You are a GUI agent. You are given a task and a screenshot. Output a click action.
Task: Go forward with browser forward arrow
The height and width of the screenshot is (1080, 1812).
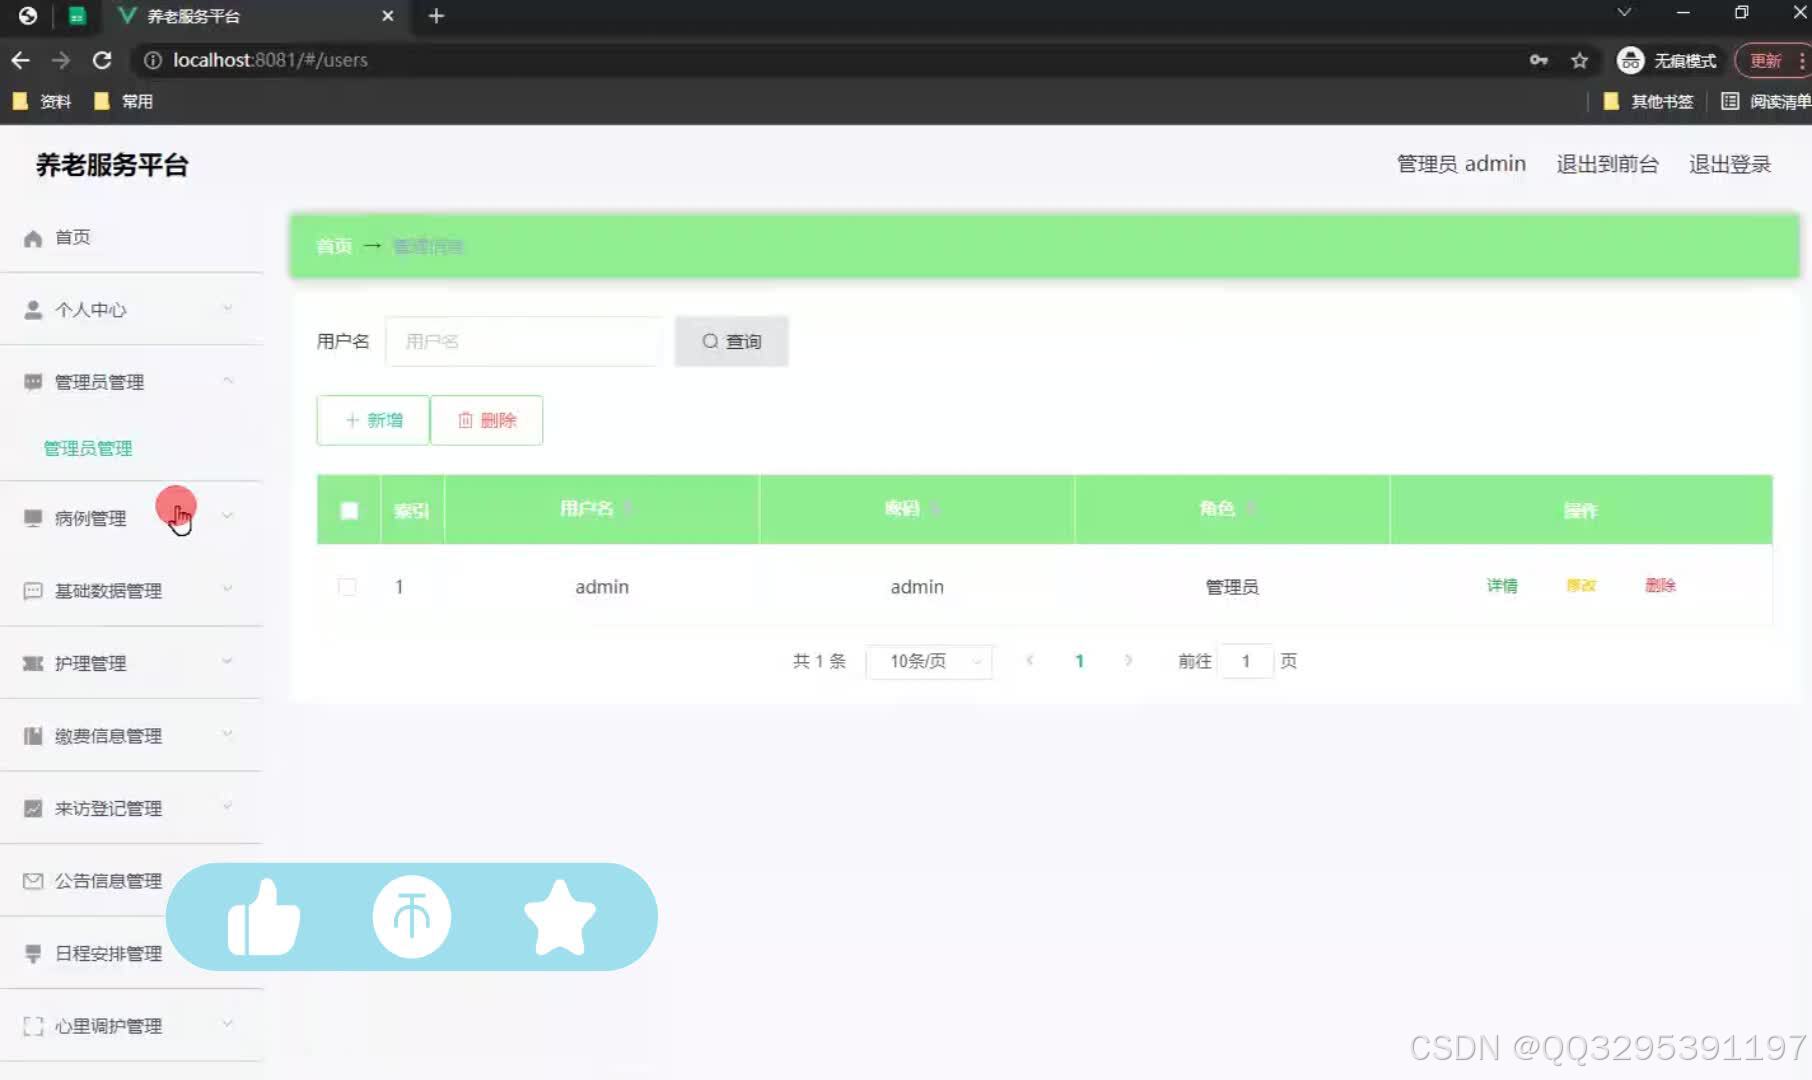point(61,60)
